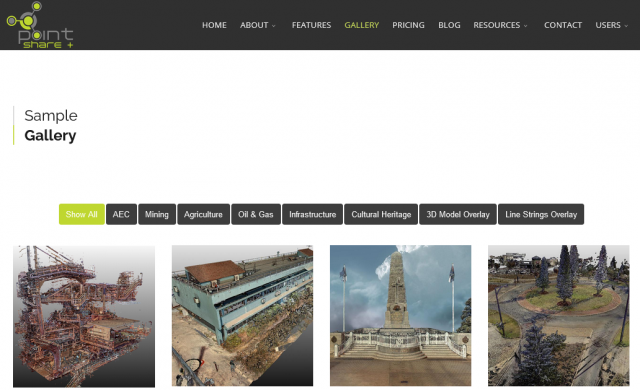Filter gallery by Infrastructure
This screenshot has height=390, width=640.
[x=313, y=214]
